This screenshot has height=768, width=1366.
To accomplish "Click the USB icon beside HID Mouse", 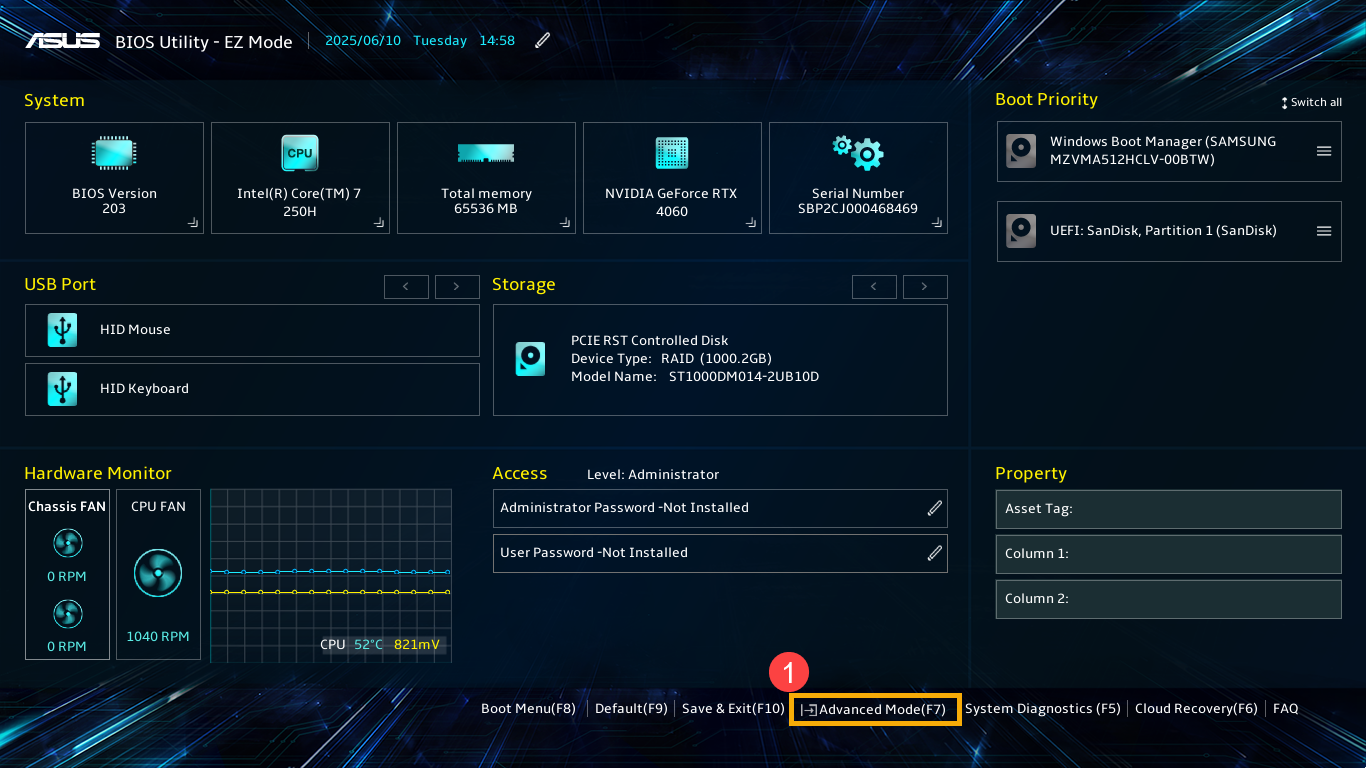I will tap(62, 330).
